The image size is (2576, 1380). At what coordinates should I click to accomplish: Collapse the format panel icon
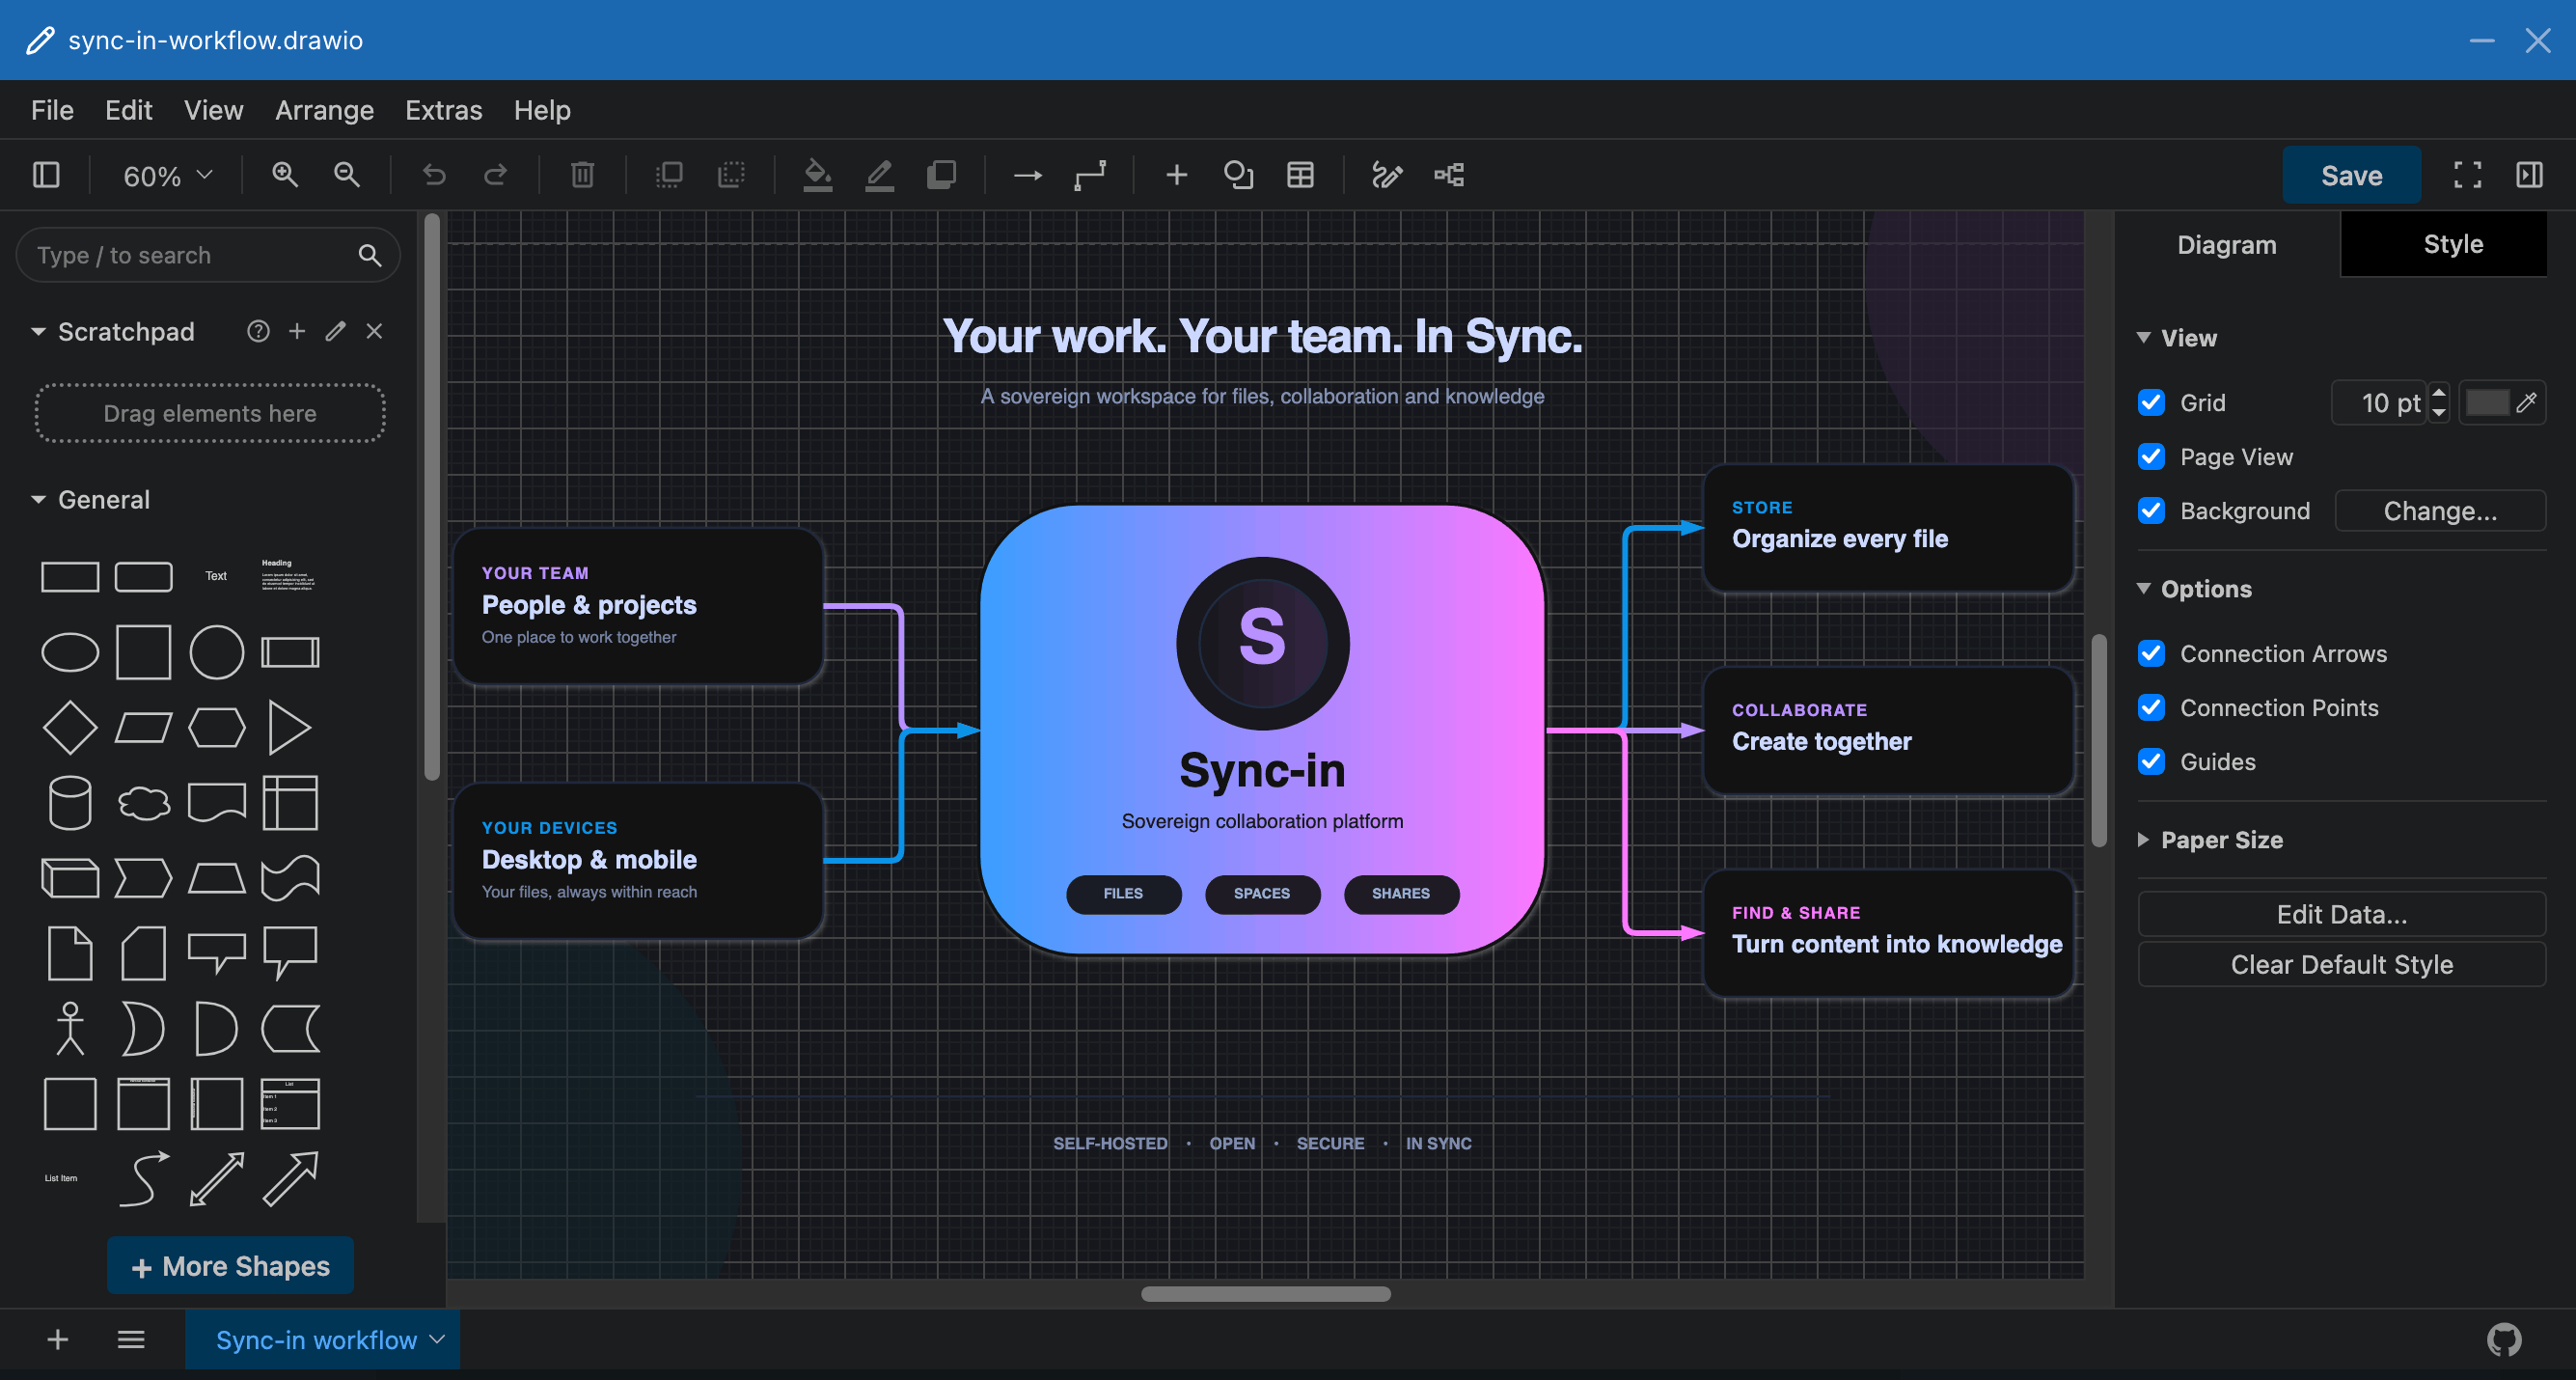[x=2529, y=175]
